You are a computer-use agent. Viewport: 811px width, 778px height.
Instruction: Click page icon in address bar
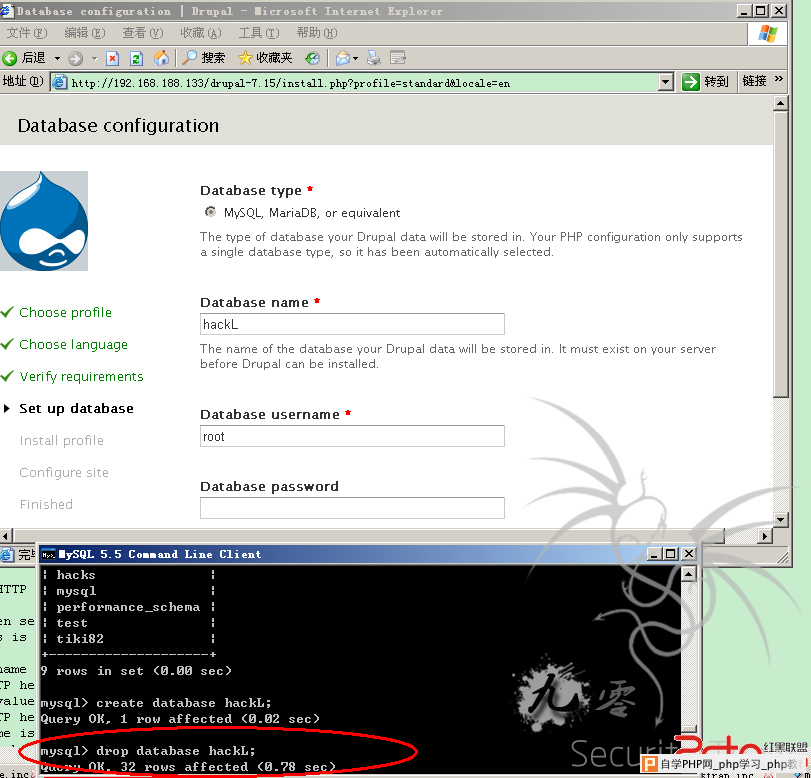[61, 82]
